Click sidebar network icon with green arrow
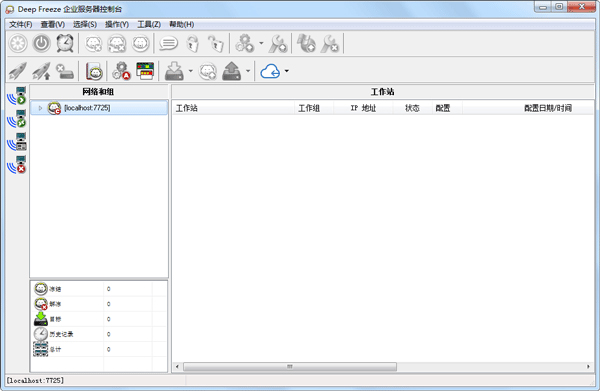 [16, 96]
